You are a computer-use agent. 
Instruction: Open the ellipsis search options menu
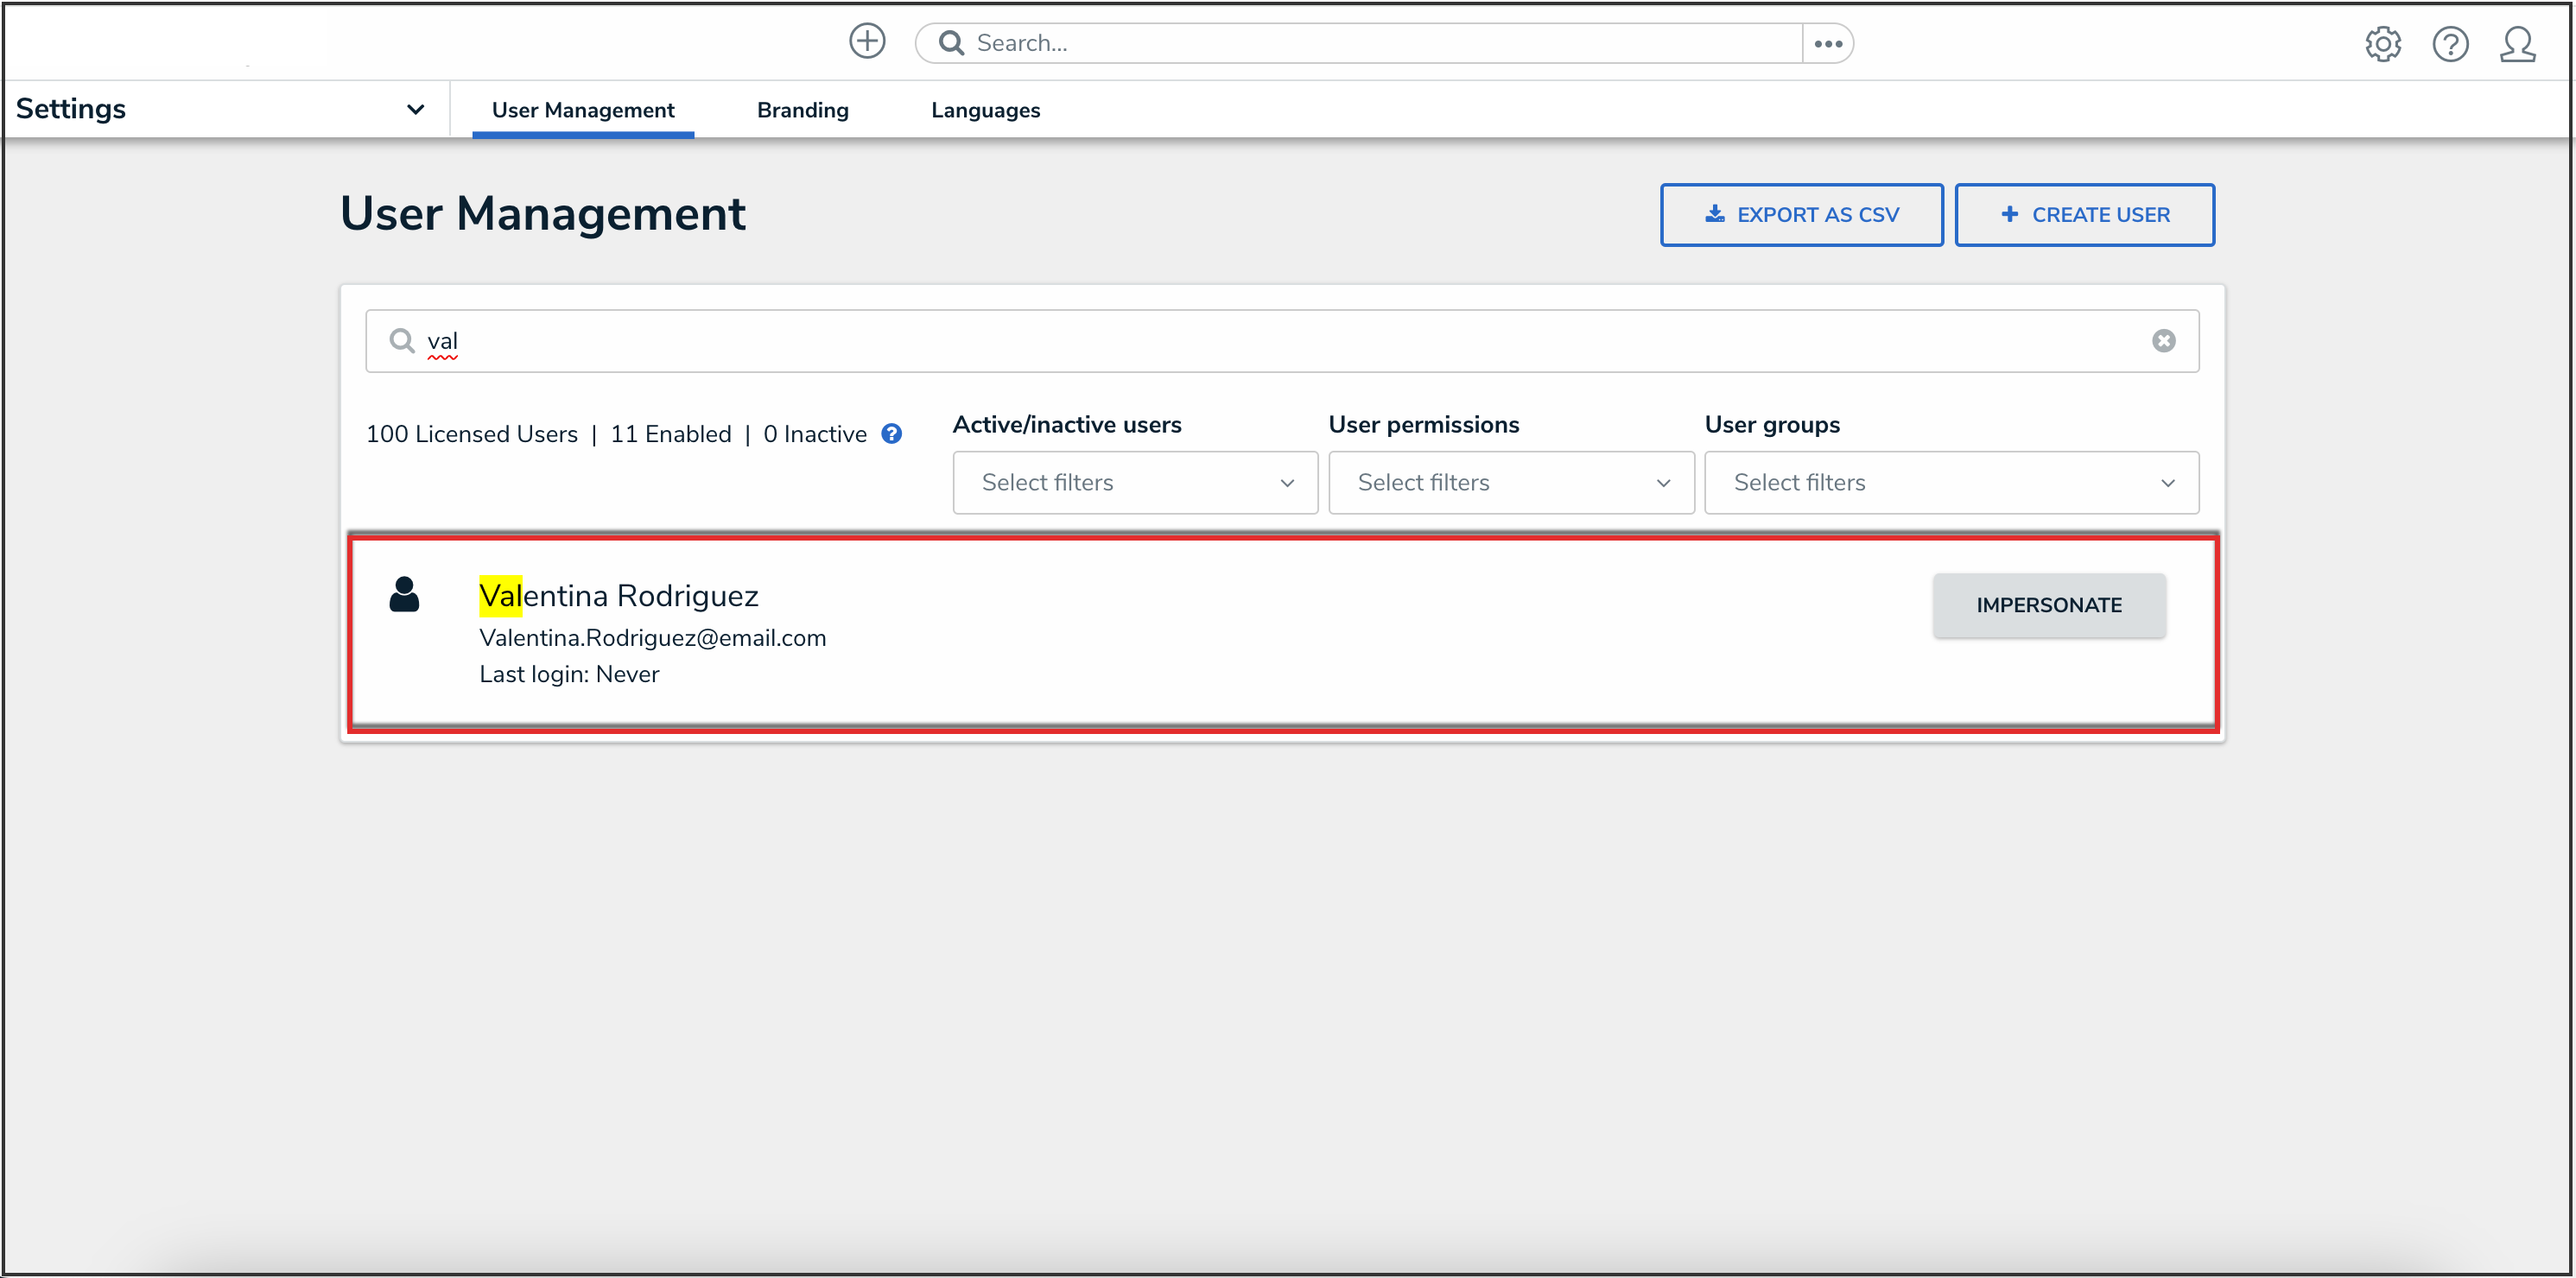point(1828,44)
